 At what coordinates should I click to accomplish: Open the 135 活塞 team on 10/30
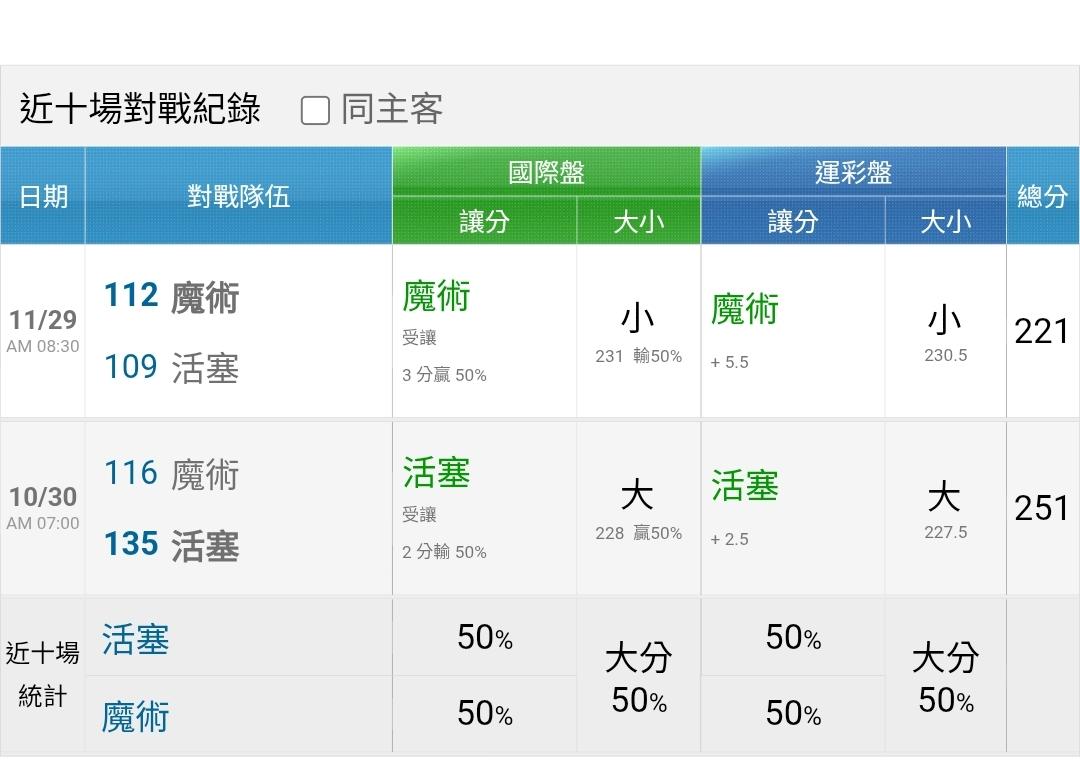171,545
